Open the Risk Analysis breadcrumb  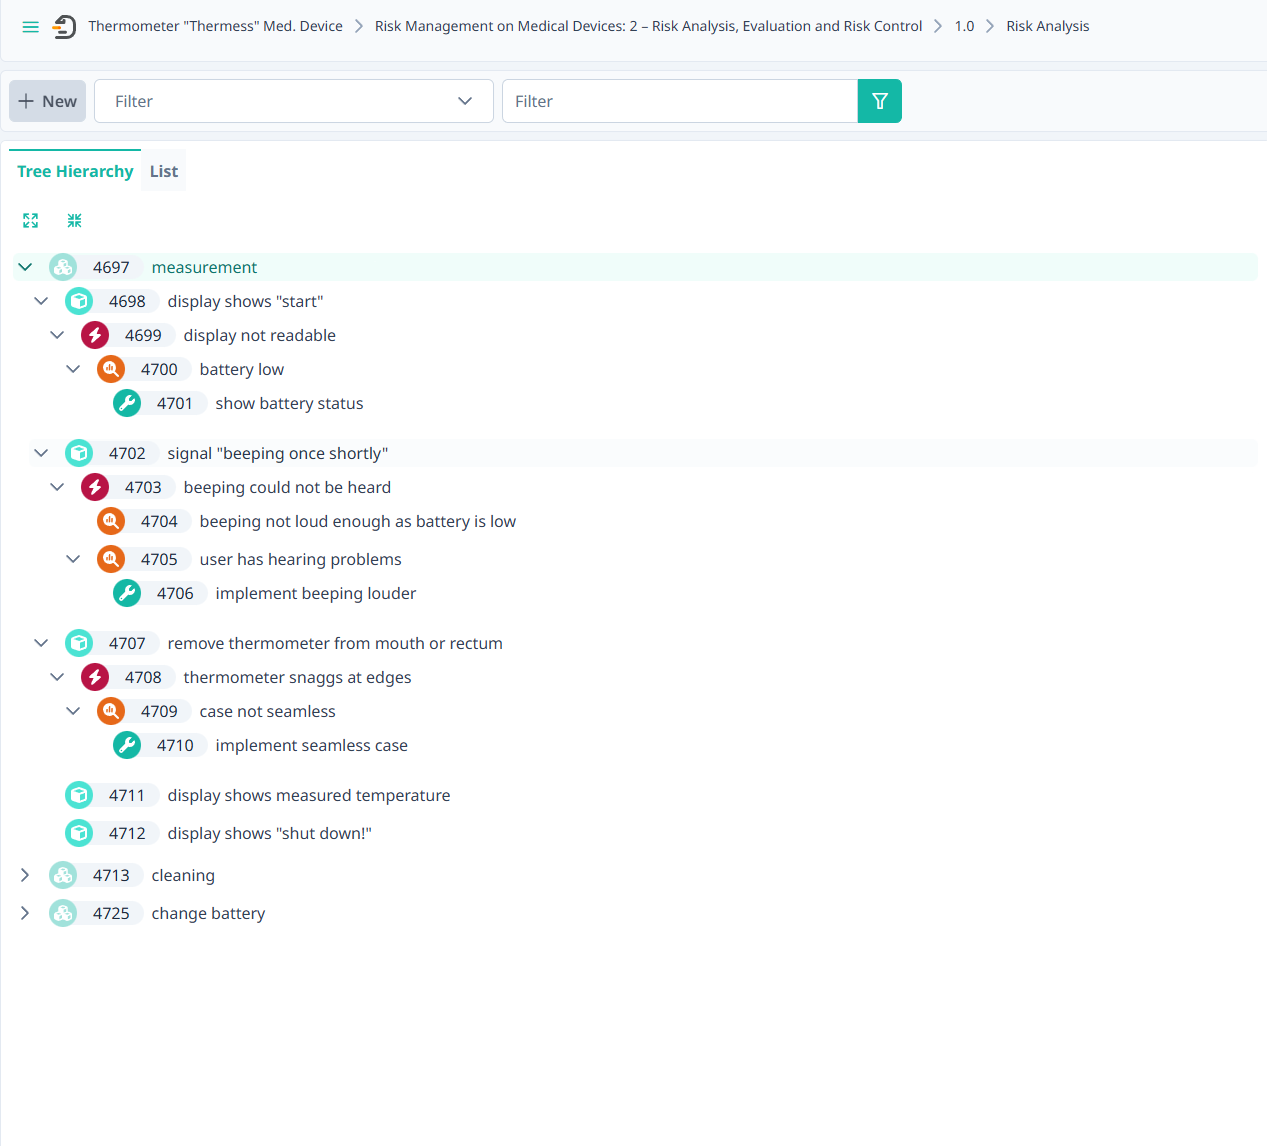click(1048, 26)
